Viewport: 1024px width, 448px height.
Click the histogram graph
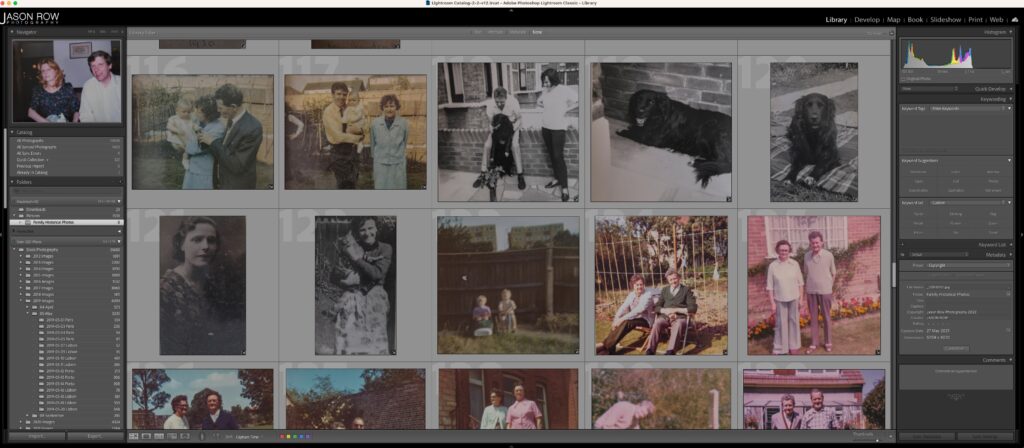pos(956,54)
